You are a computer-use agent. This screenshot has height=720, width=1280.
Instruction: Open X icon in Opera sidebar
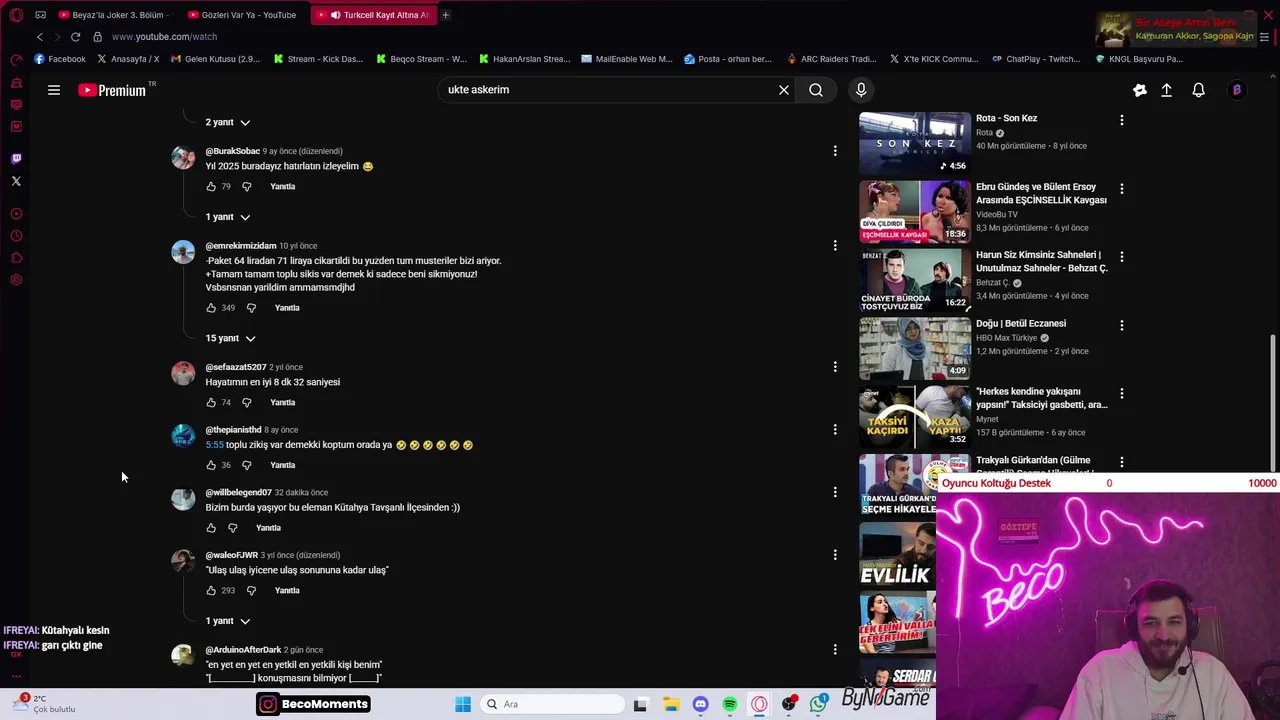16,181
